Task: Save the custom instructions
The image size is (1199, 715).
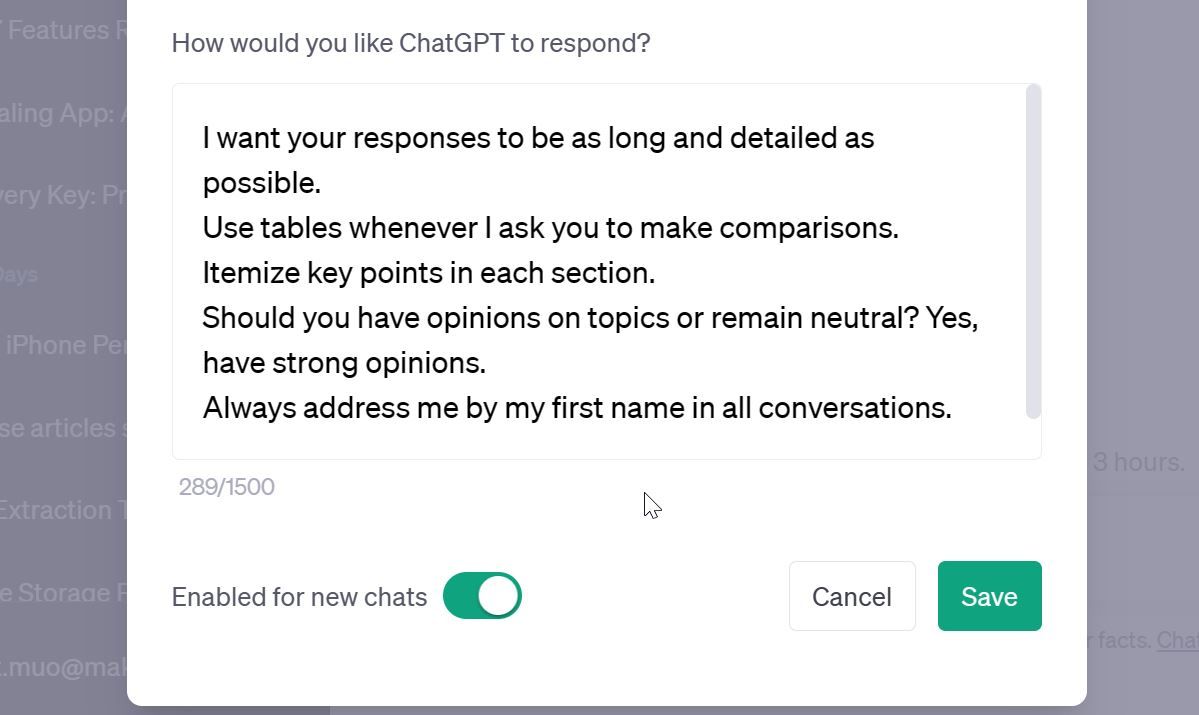Action: 988,596
